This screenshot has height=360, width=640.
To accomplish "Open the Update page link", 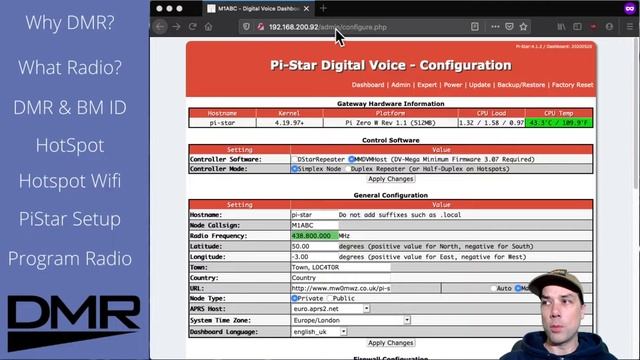I will coord(480,85).
